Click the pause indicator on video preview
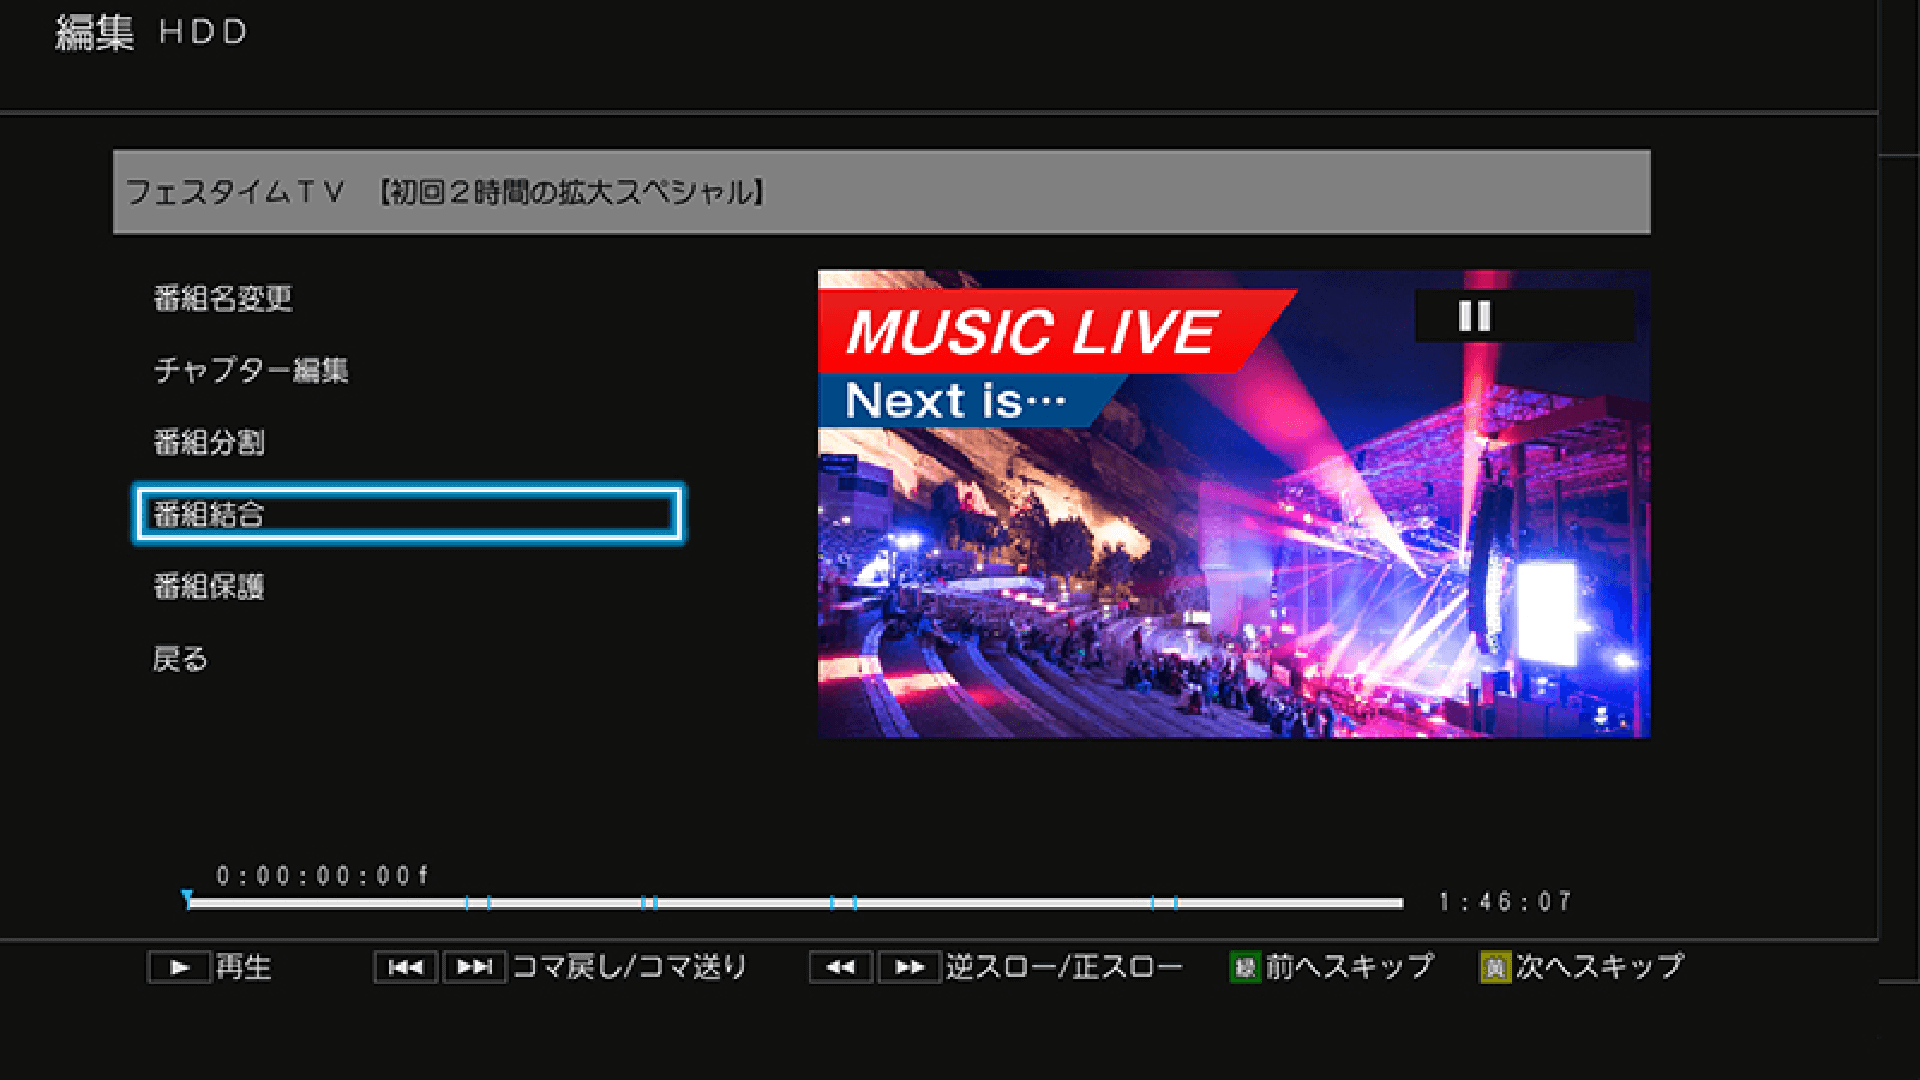Screen dimensions: 1920x1080 (1474, 316)
